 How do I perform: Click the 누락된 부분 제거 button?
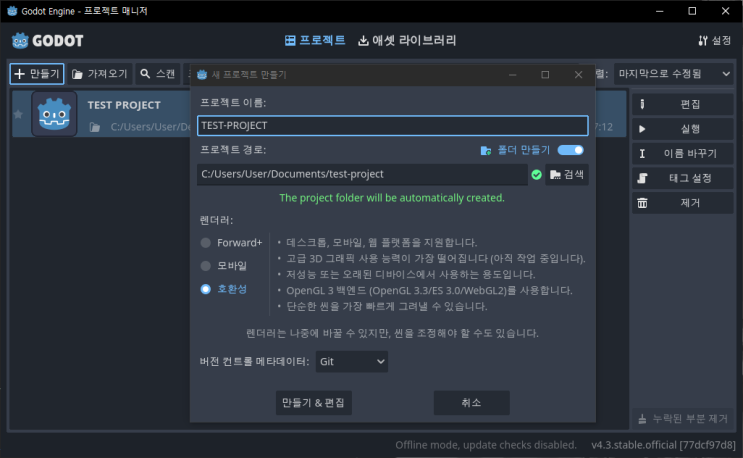pos(682,419)
